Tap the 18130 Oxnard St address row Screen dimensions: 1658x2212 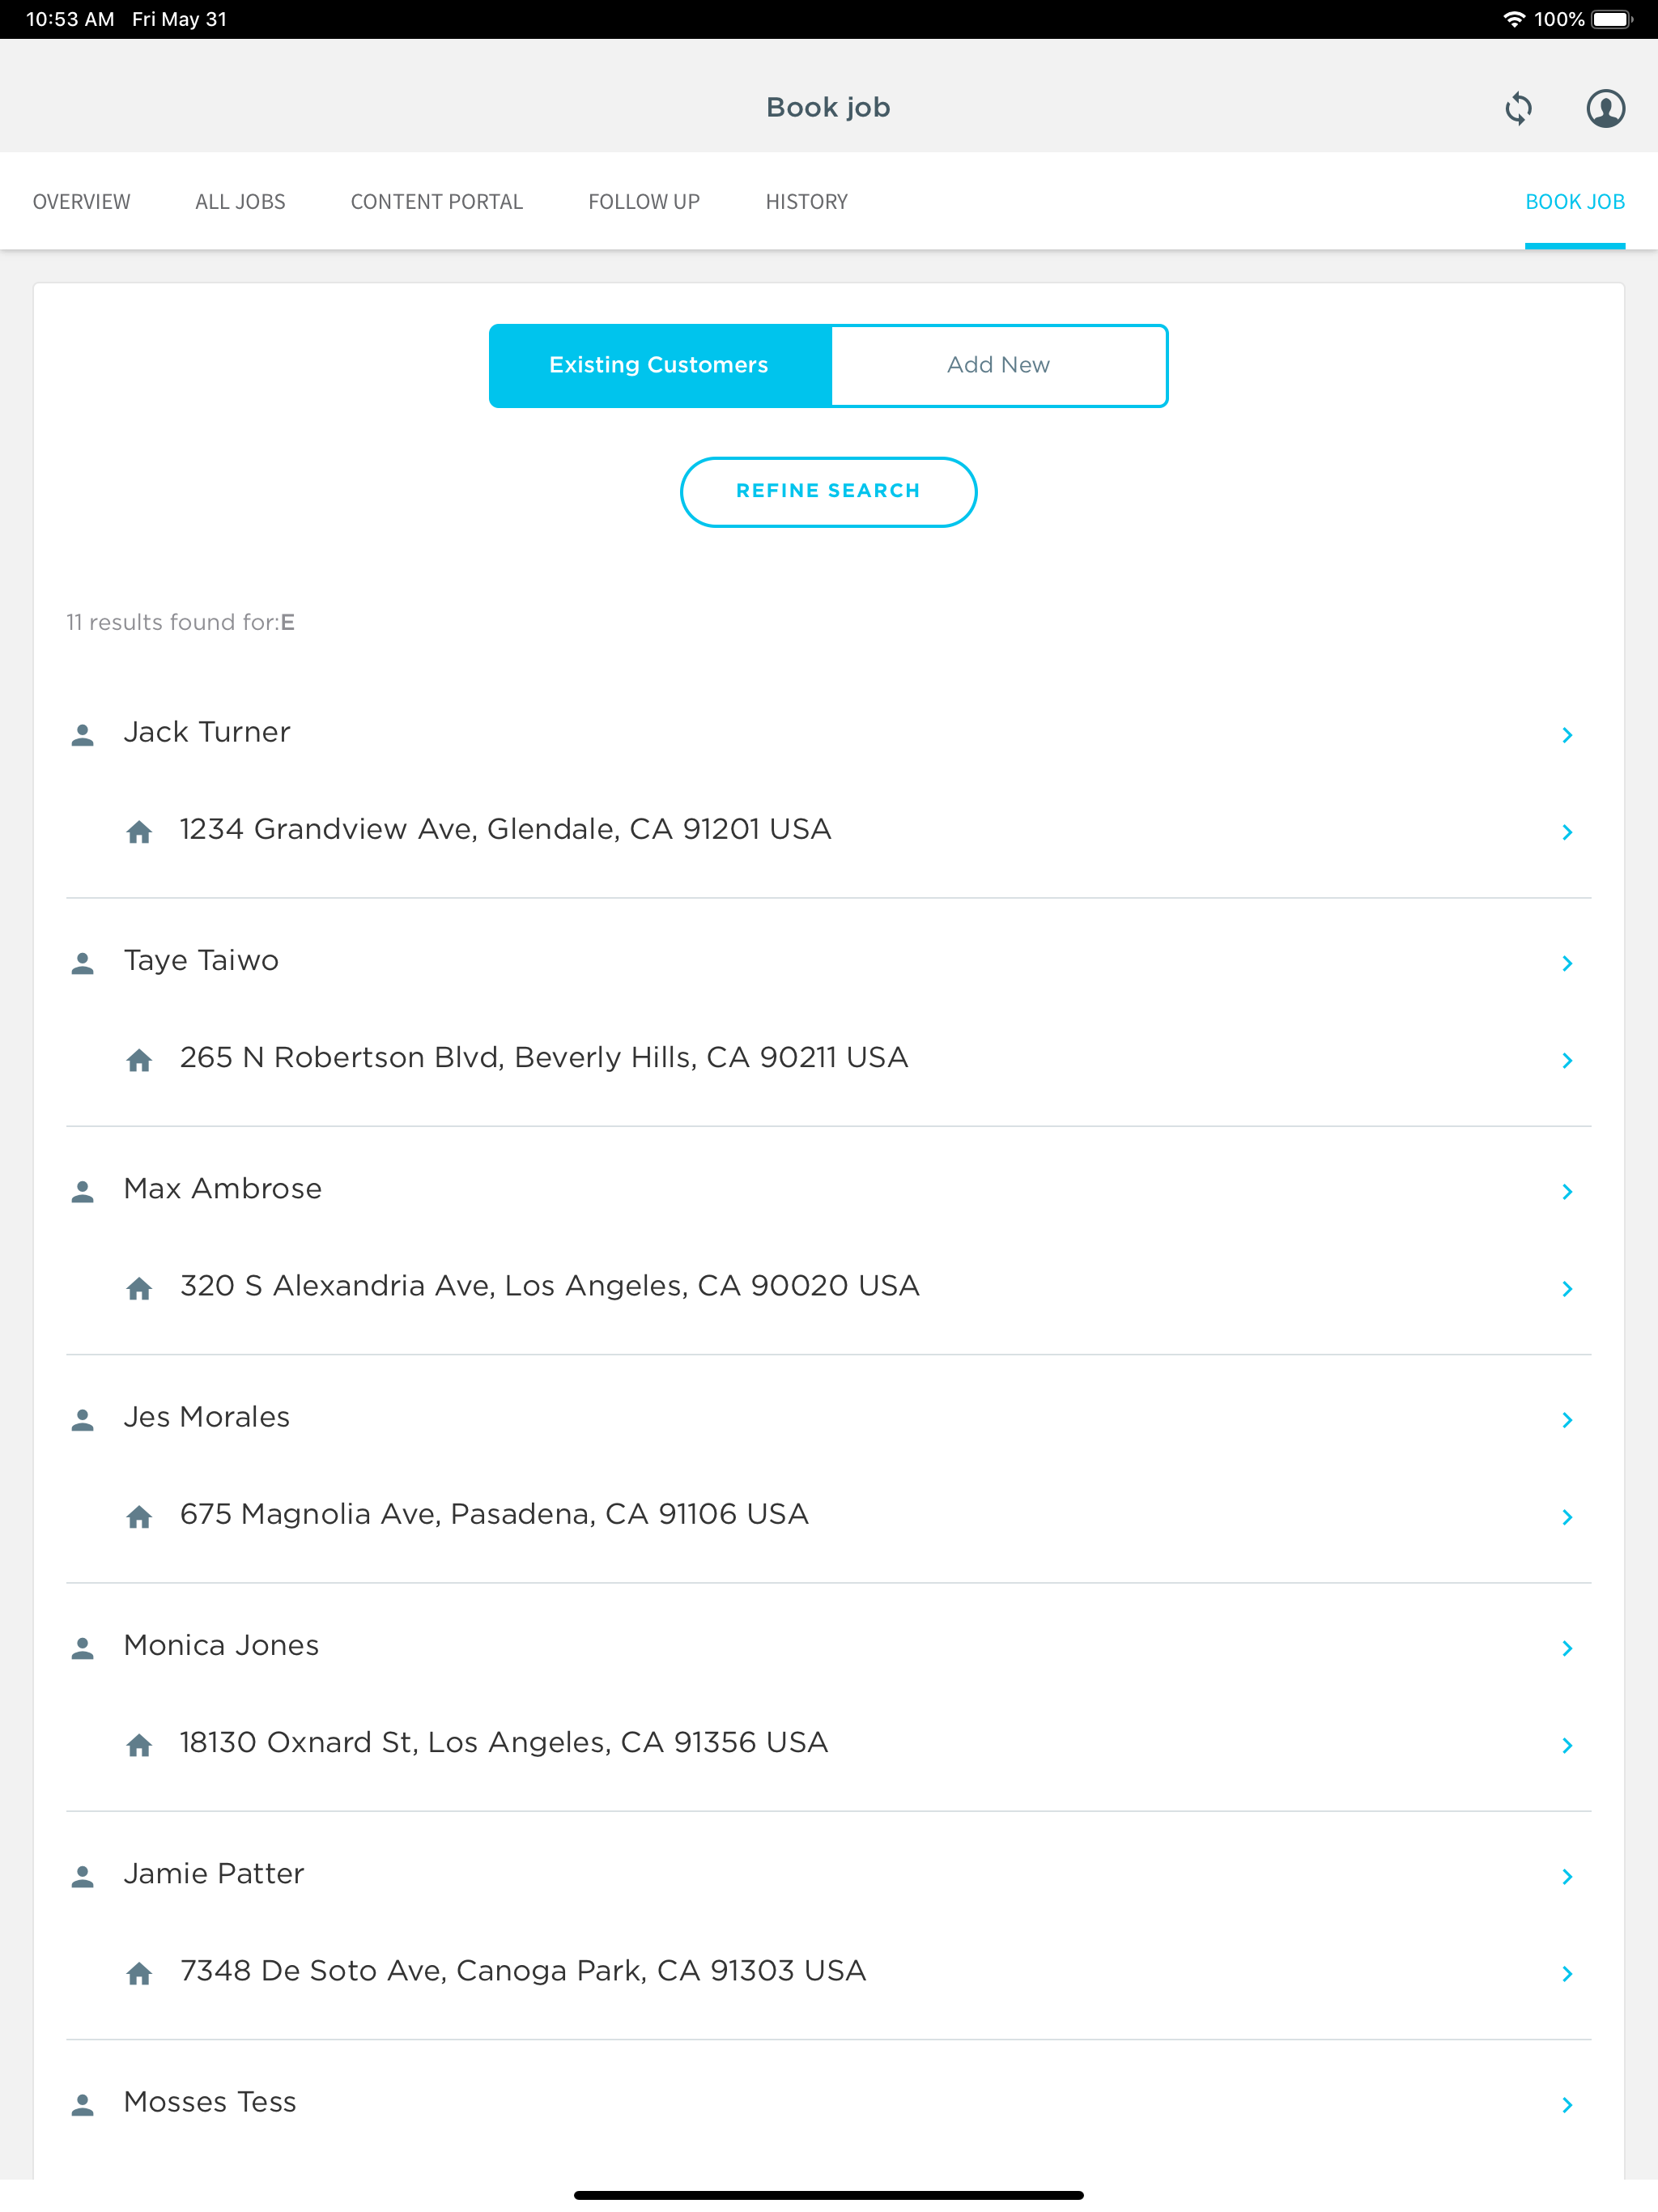tap(503, 1743)
